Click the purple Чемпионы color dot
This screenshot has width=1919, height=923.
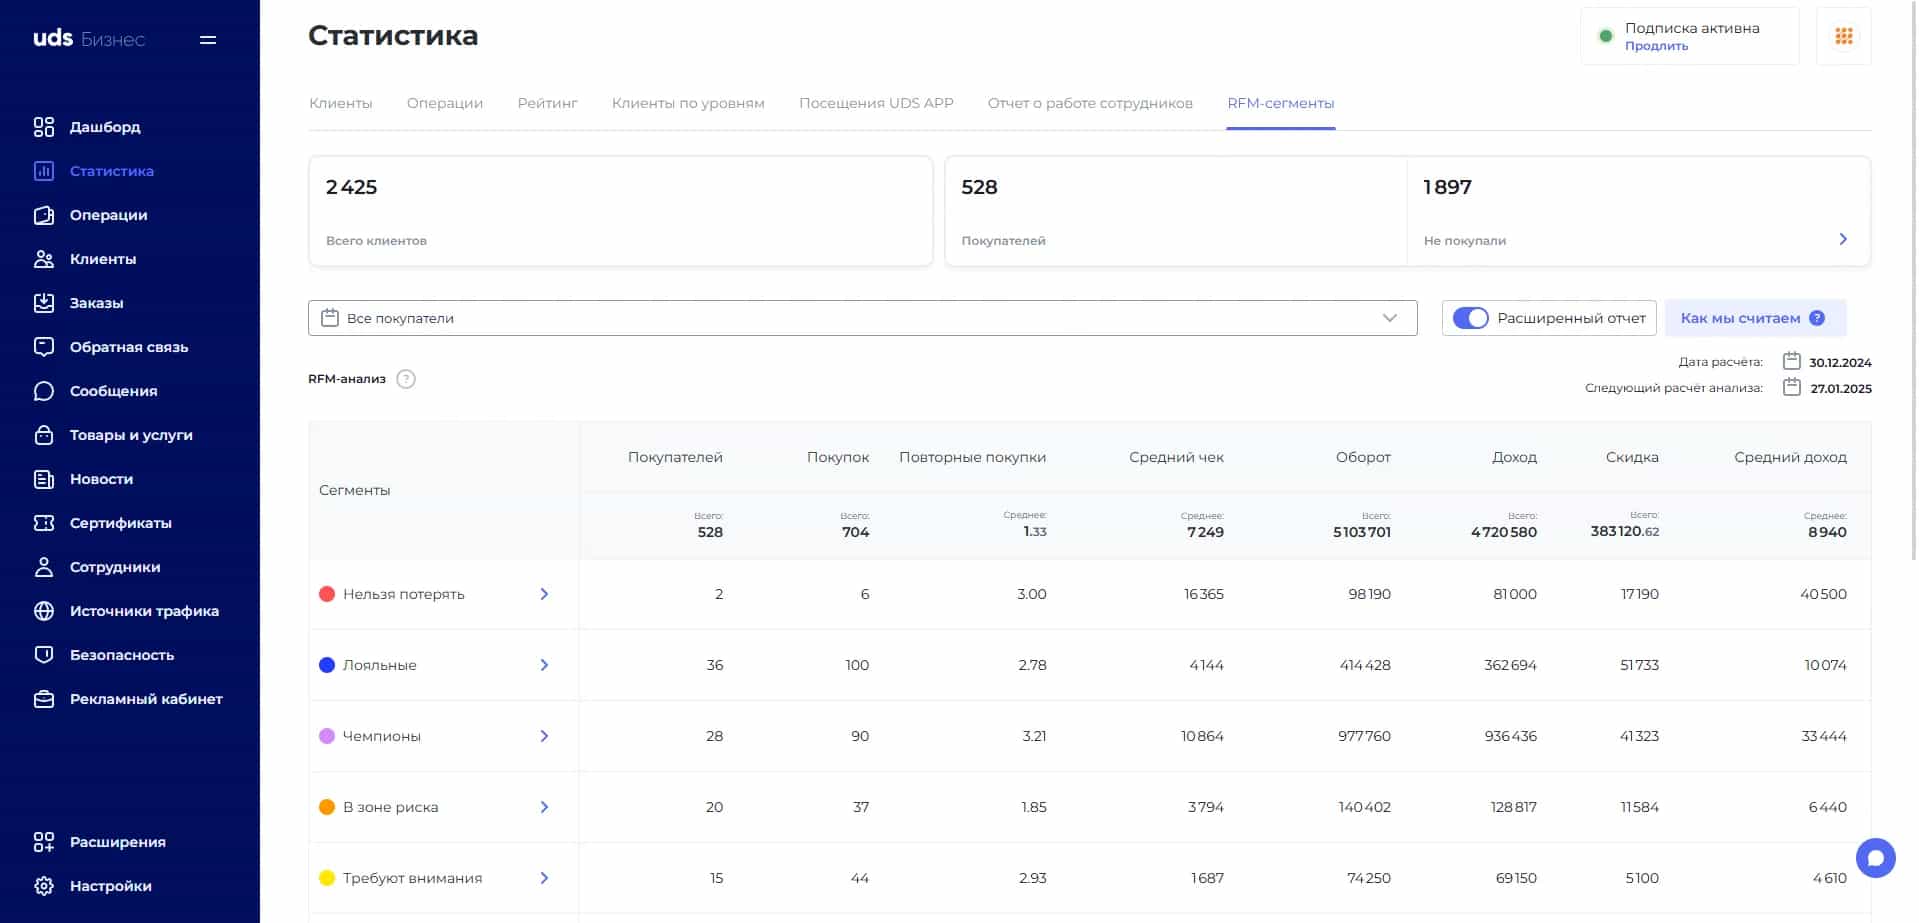[327, 736]
